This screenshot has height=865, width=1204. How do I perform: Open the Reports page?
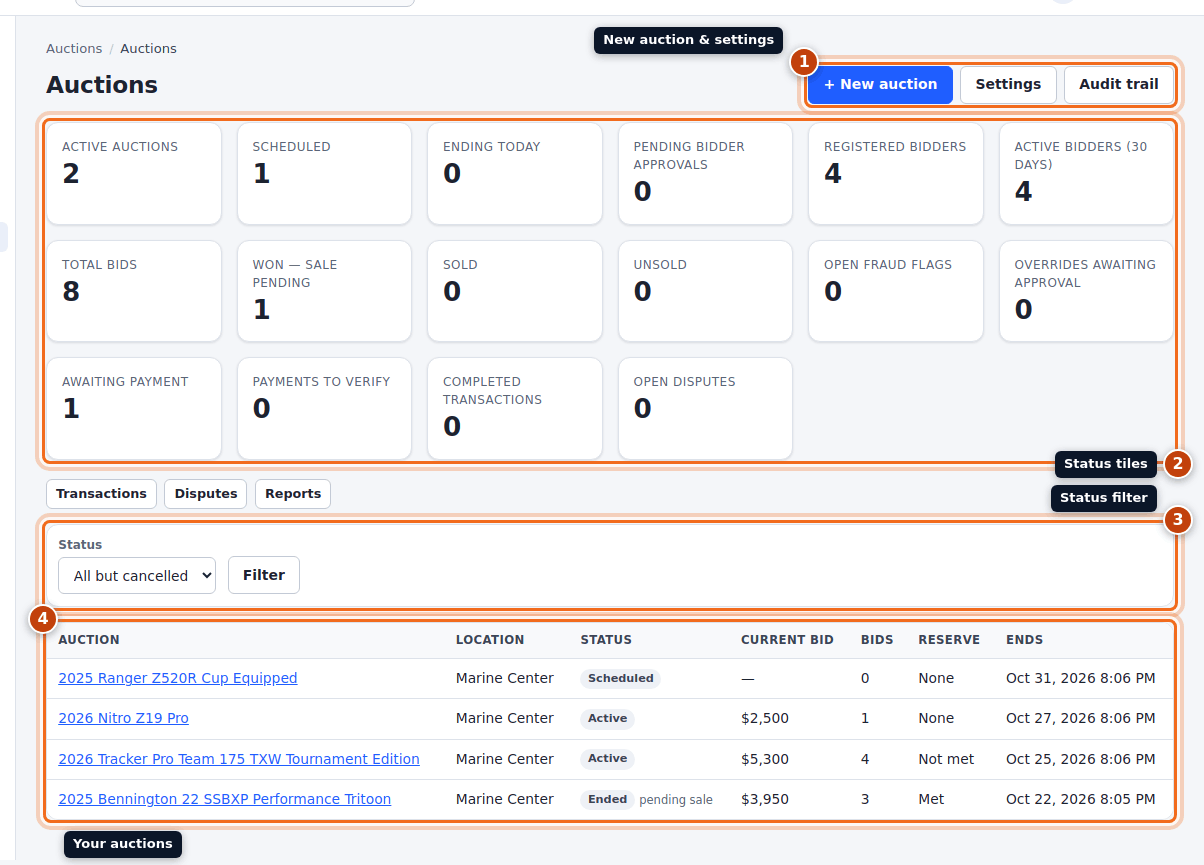coord(293,494)
